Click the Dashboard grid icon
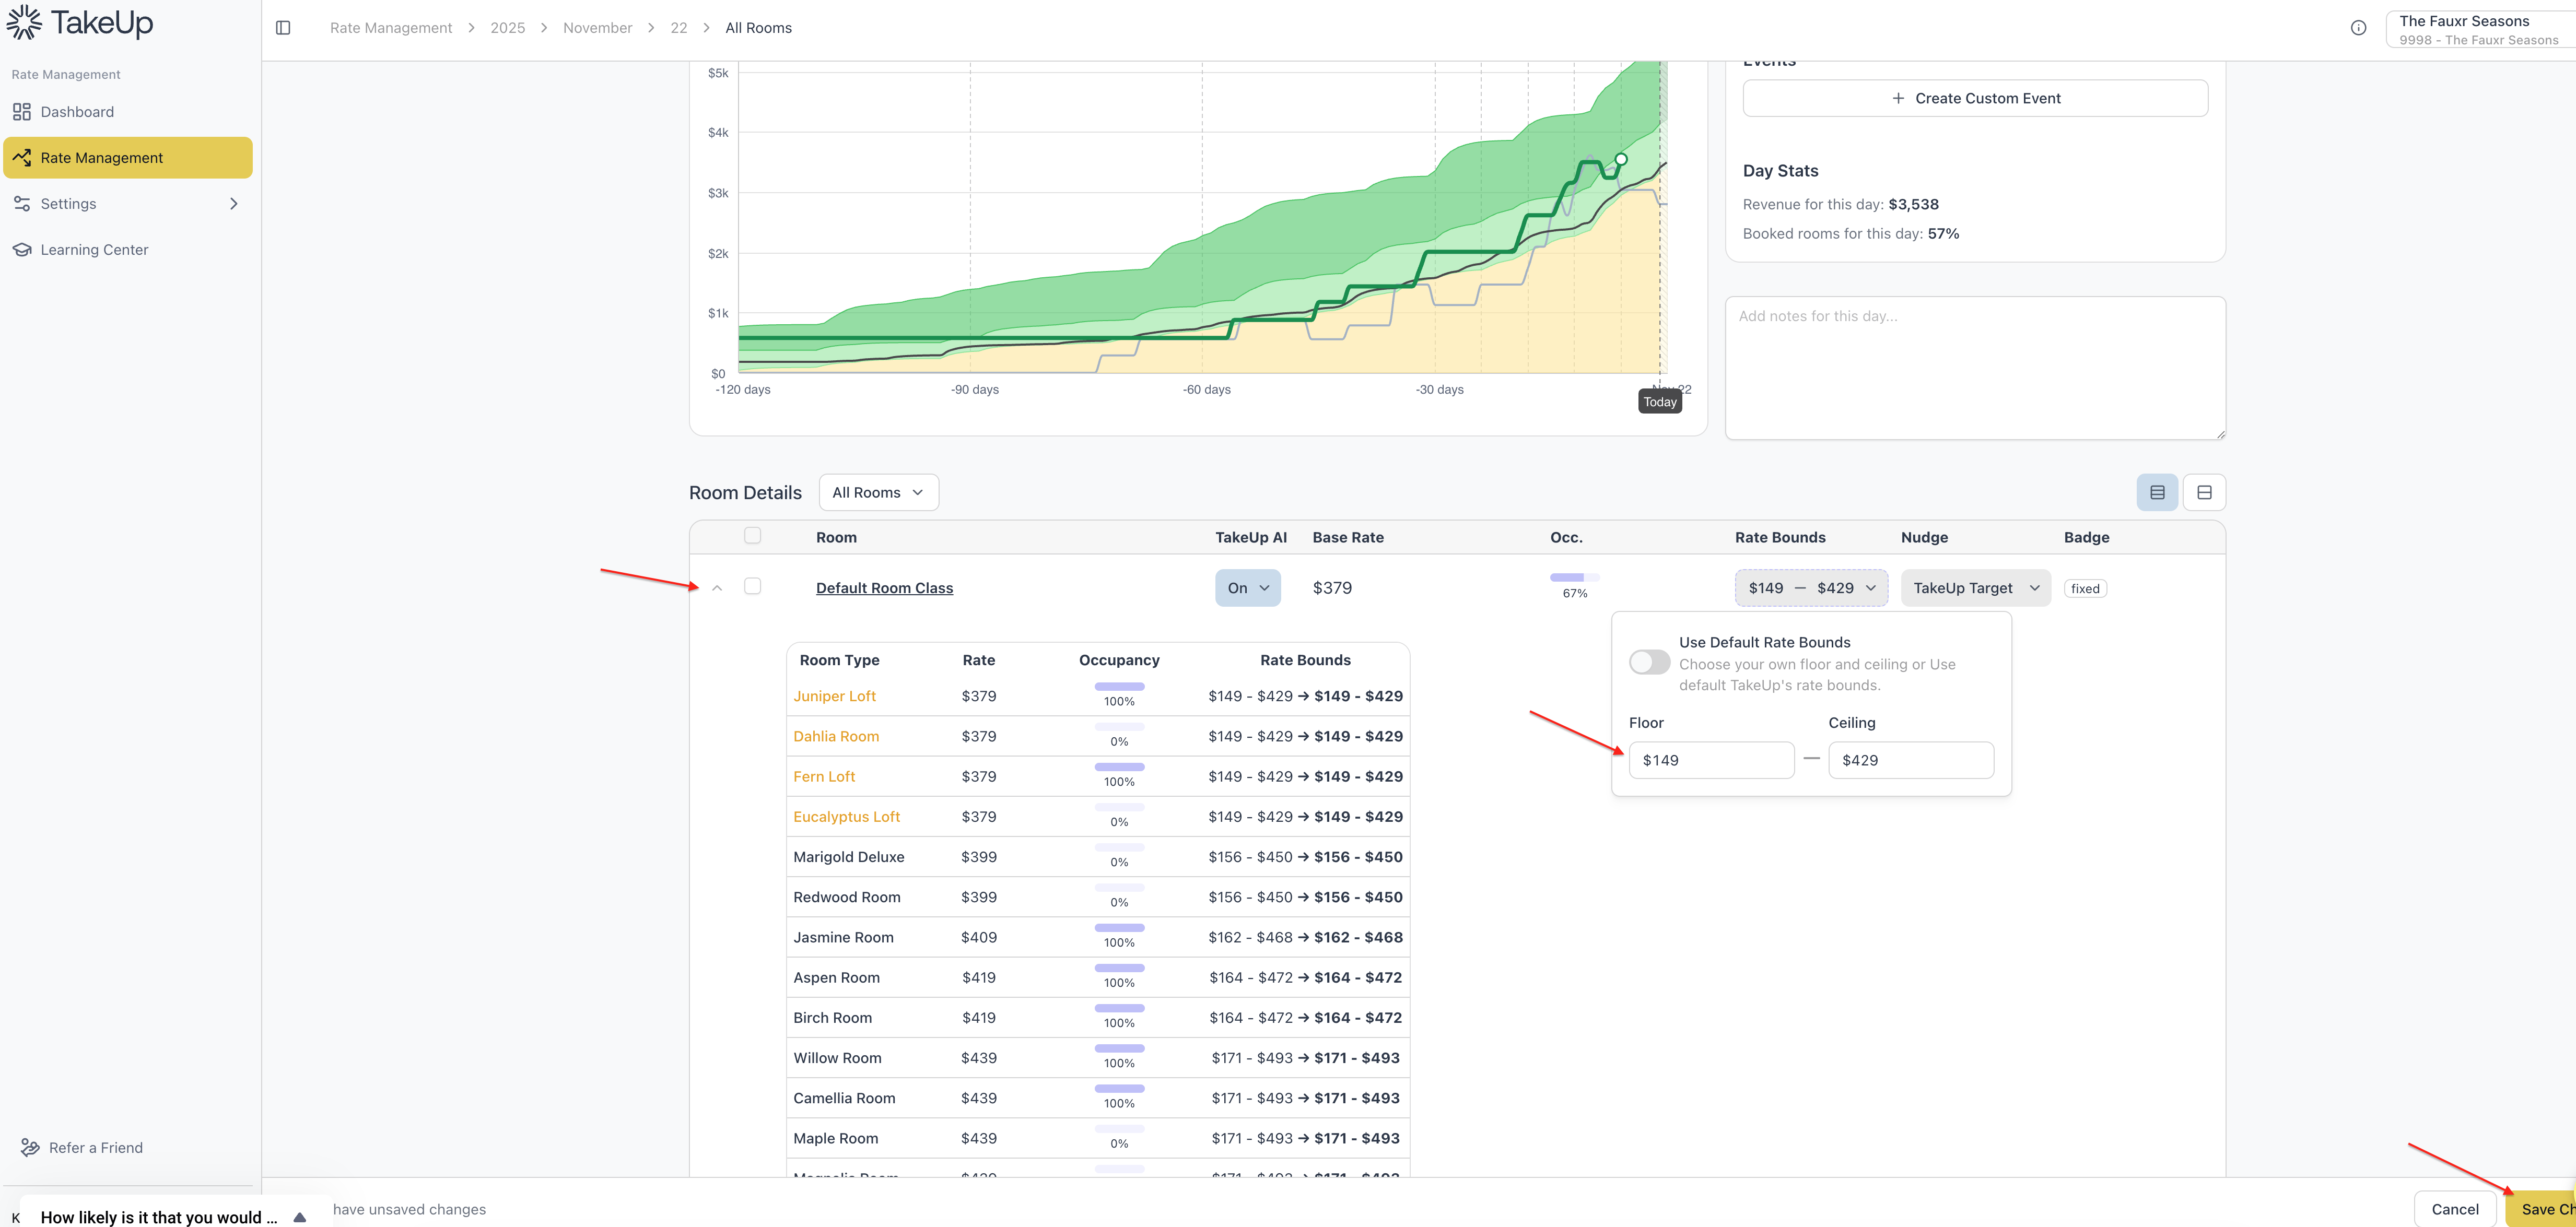2576x1227 pixels. [22, 112]
